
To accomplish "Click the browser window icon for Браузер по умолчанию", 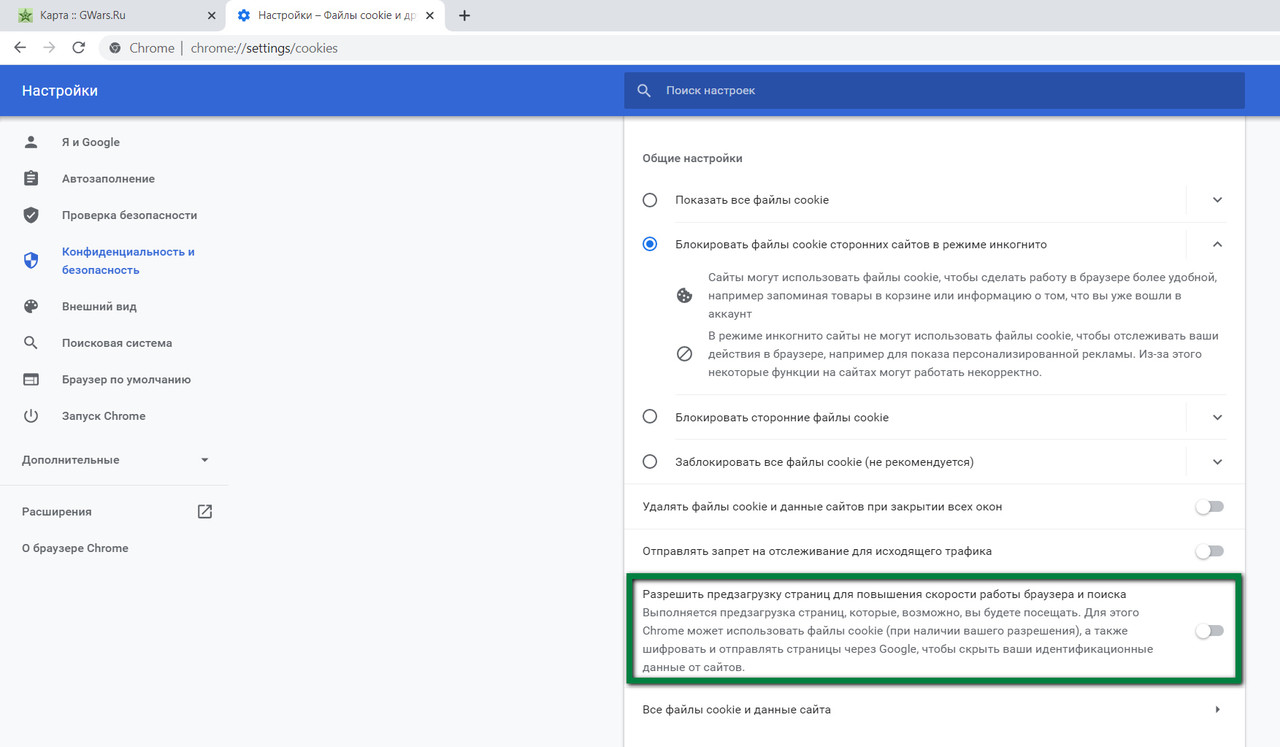I will point(31,379).
